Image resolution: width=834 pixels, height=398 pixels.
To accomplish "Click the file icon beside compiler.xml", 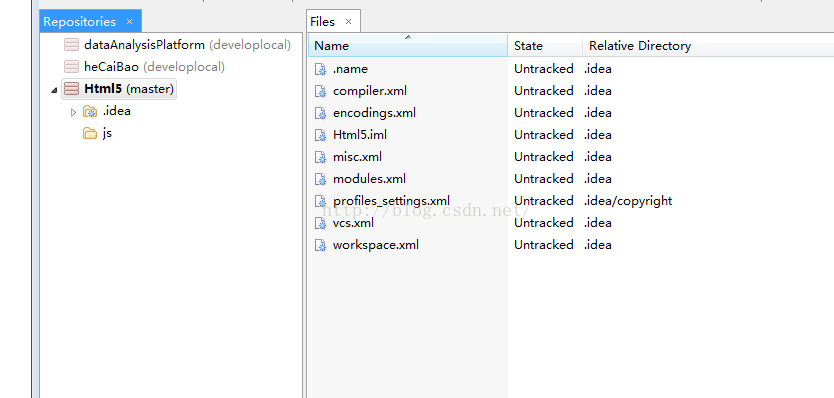I will 320,91.
